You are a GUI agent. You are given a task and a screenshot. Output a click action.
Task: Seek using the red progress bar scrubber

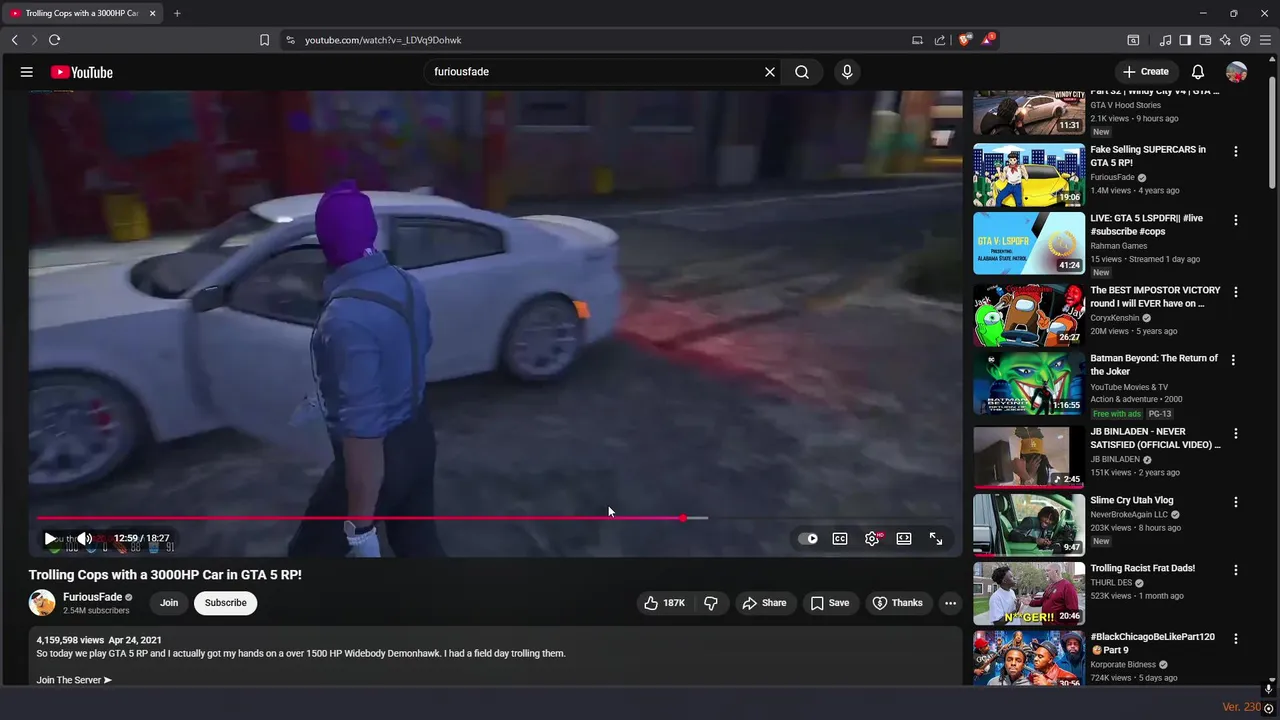pos(683,518)
